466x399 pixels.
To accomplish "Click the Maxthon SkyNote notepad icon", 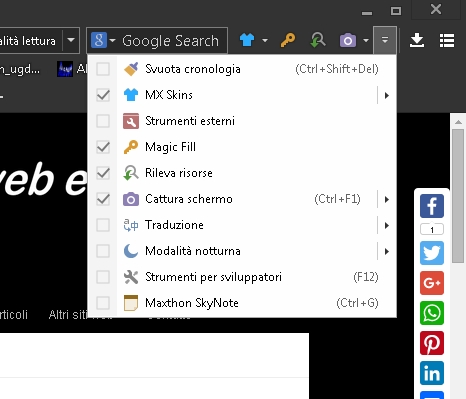I will 131,303.
